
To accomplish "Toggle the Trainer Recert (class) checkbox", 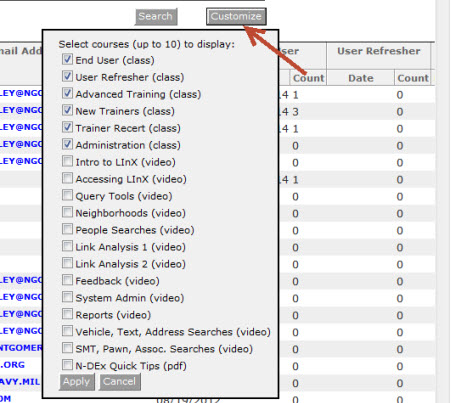I will coord(67,128).
